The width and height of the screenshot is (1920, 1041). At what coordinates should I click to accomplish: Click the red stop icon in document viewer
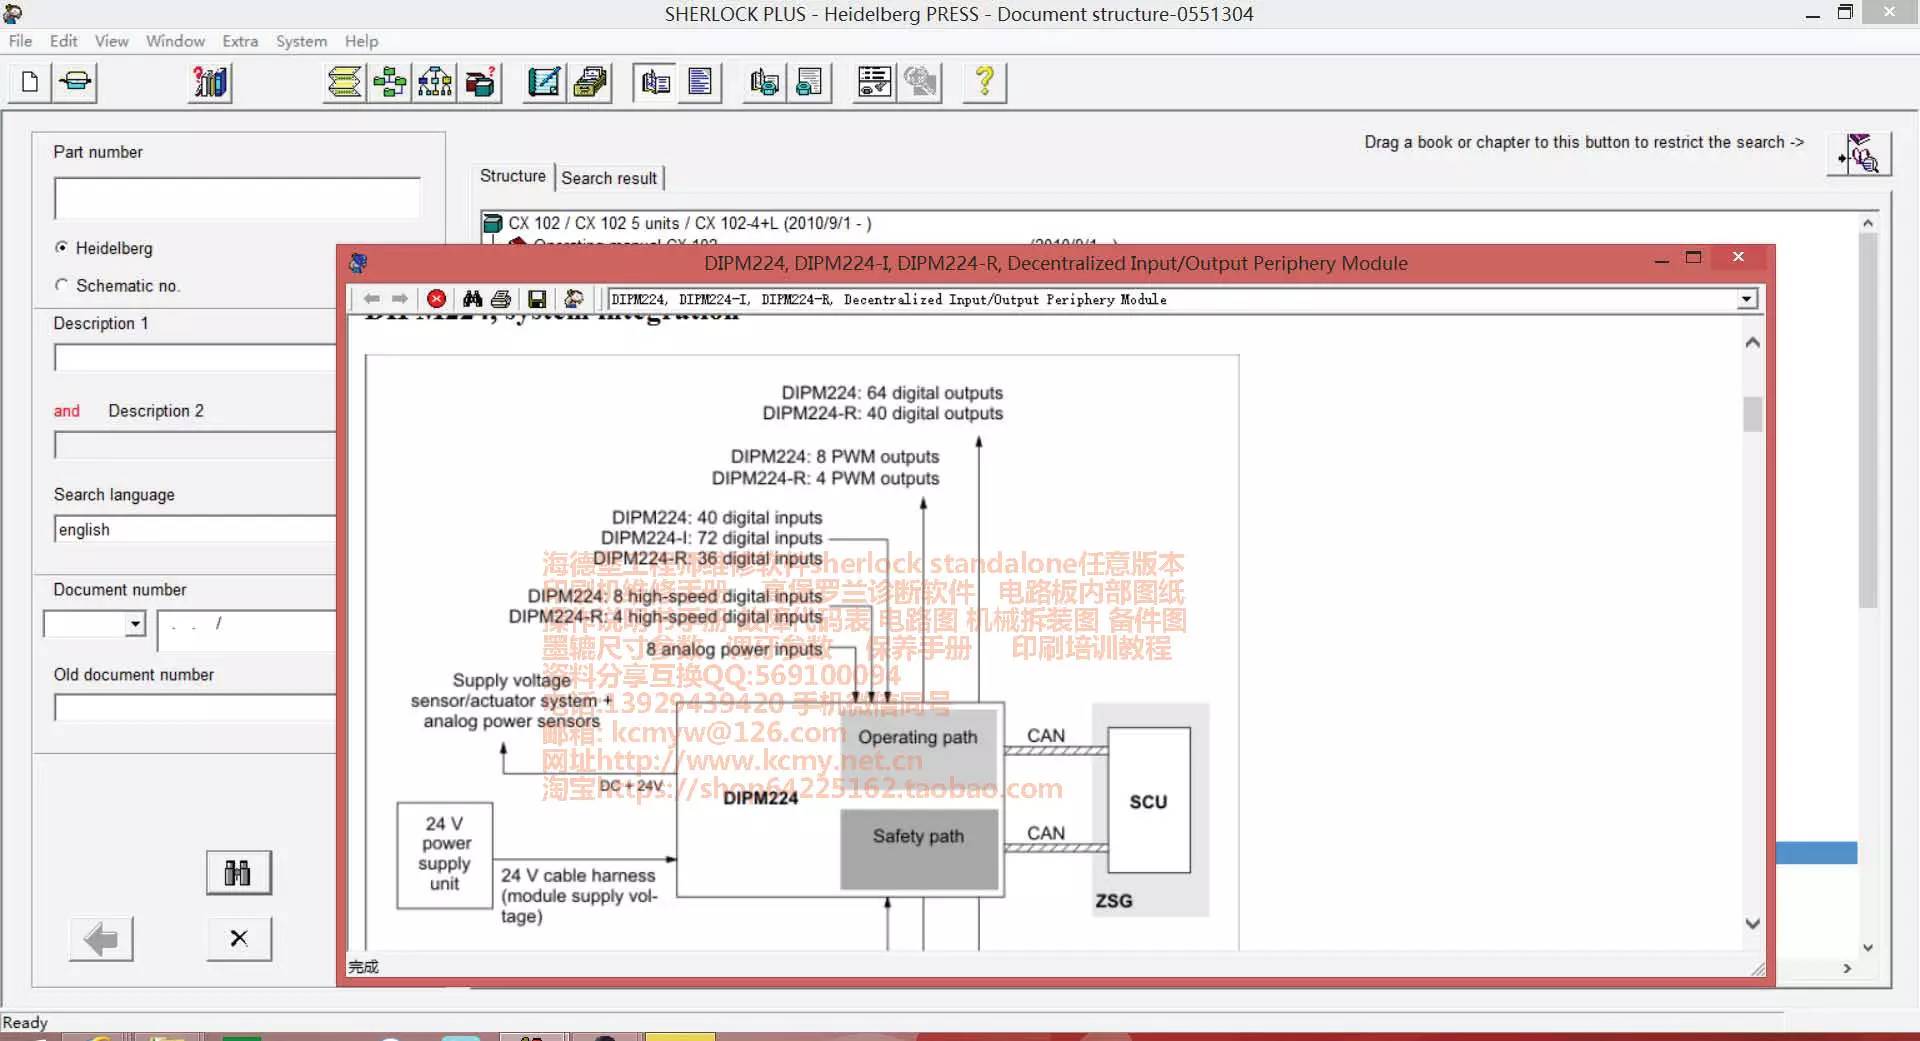click(436, 299)
